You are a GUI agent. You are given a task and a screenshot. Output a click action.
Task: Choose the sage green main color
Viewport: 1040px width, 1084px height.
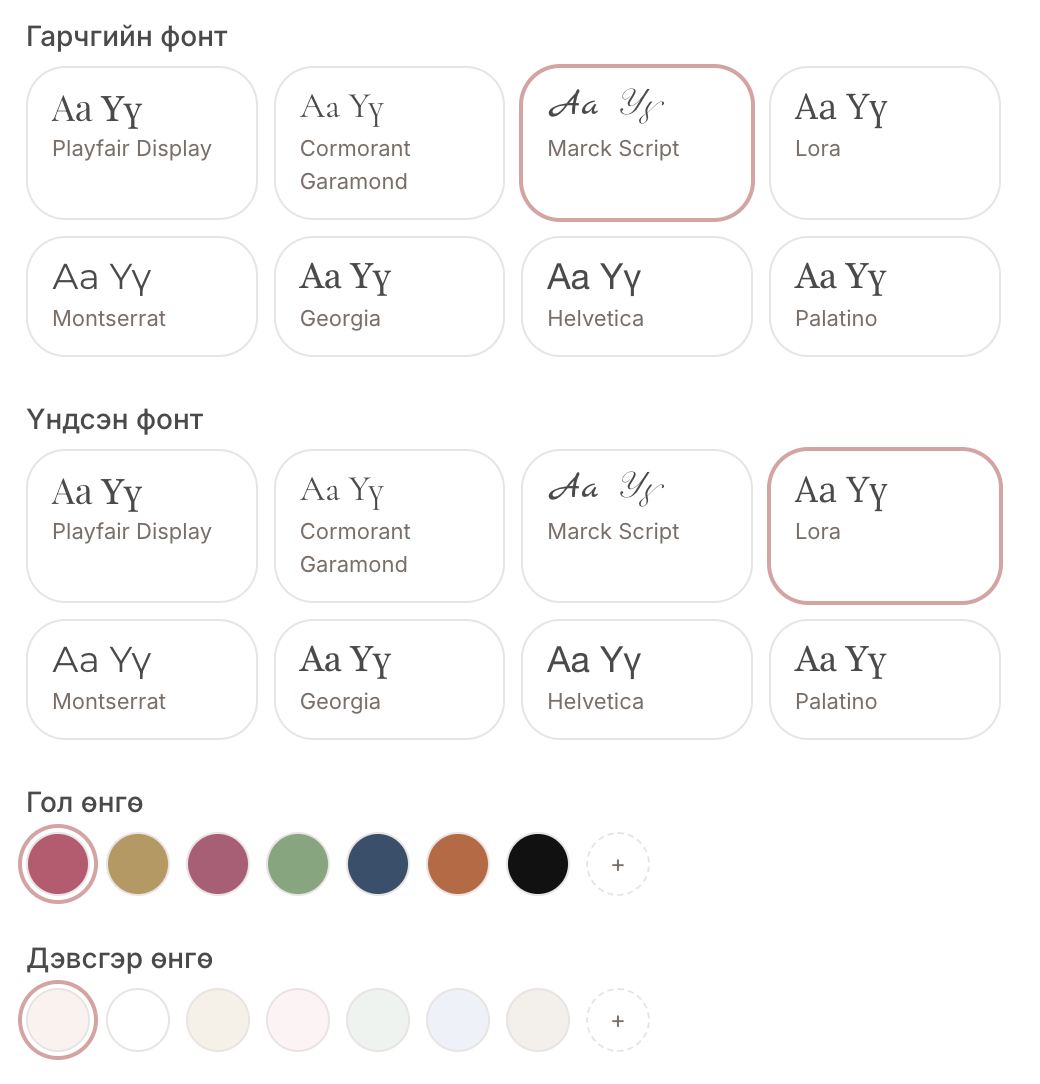click(298, 864)
